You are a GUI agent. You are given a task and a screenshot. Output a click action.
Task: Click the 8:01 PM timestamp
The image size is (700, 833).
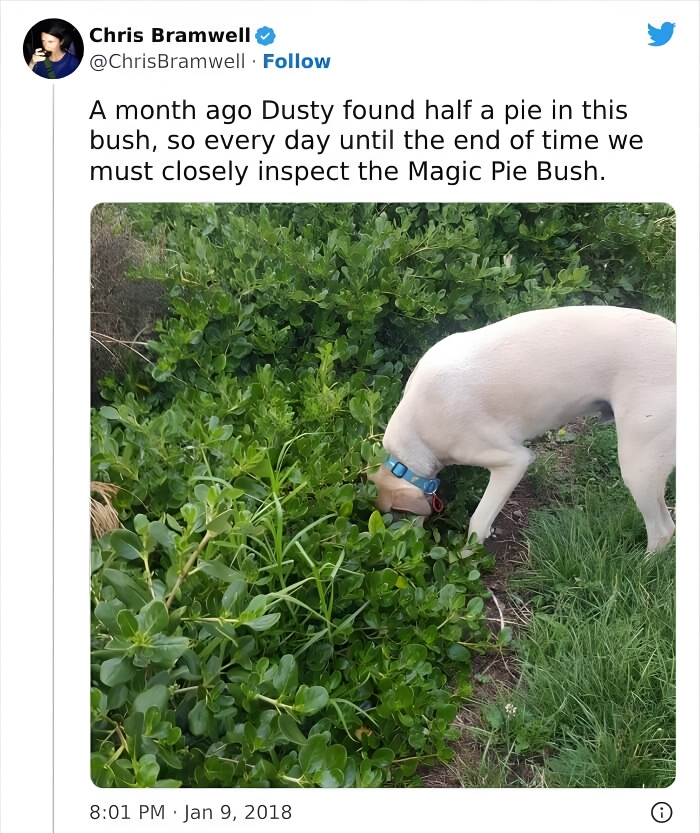[127, 812]
